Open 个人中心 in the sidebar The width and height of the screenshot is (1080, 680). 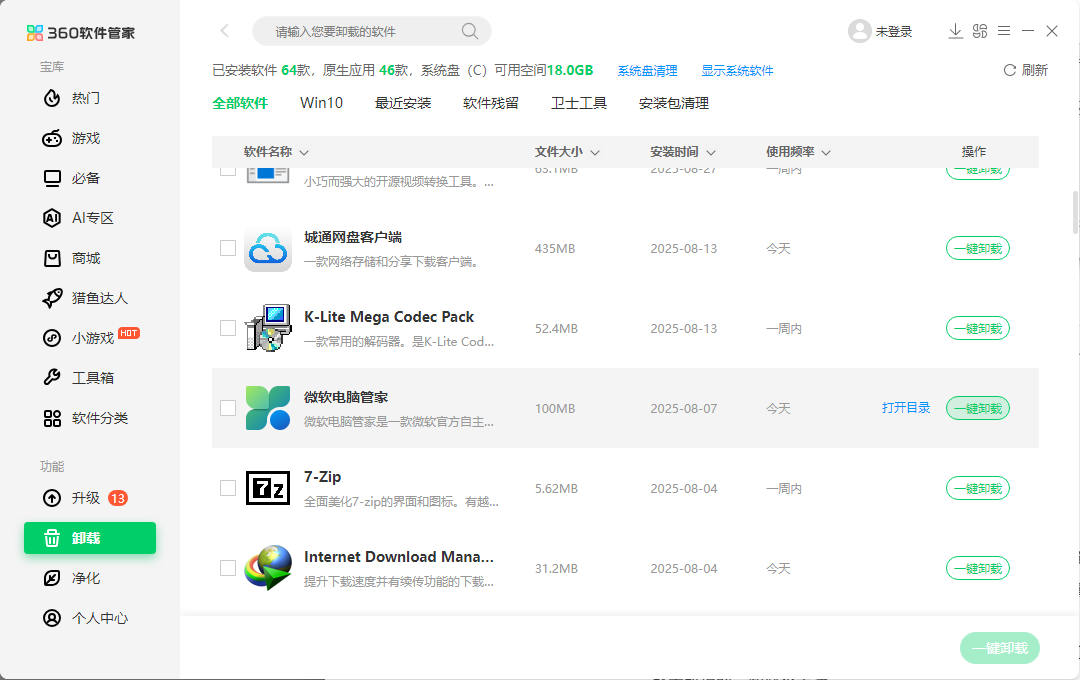pos(82,618)
